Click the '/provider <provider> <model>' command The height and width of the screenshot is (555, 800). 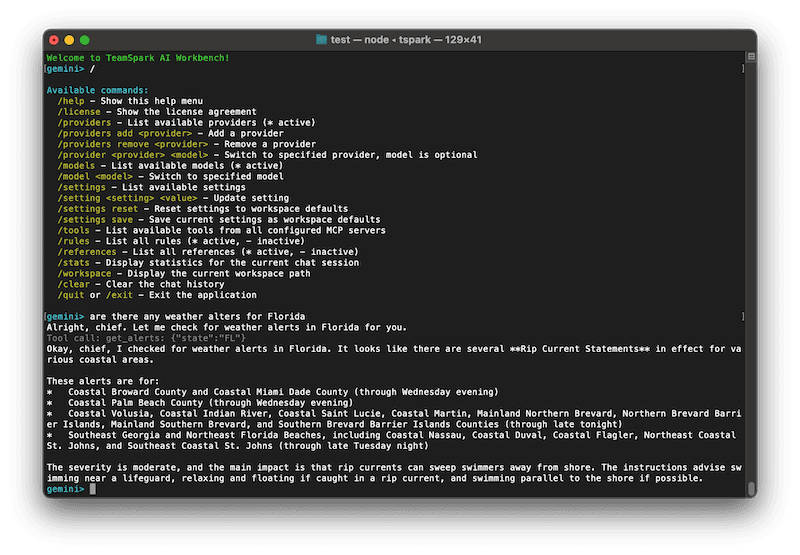(133, 155)
